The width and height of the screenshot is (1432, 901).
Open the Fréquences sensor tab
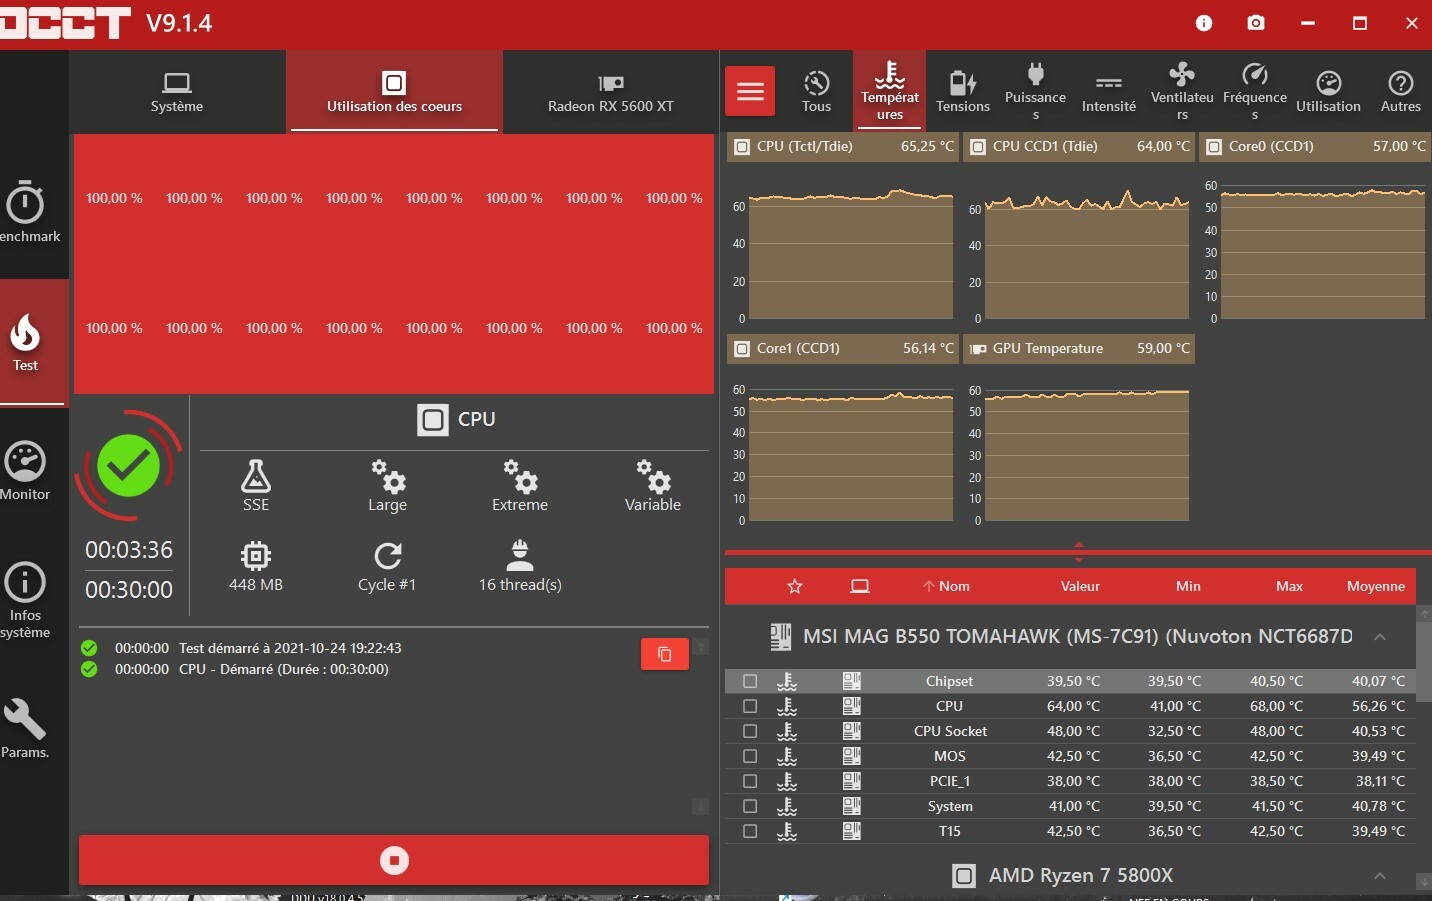click(1255, 92)
